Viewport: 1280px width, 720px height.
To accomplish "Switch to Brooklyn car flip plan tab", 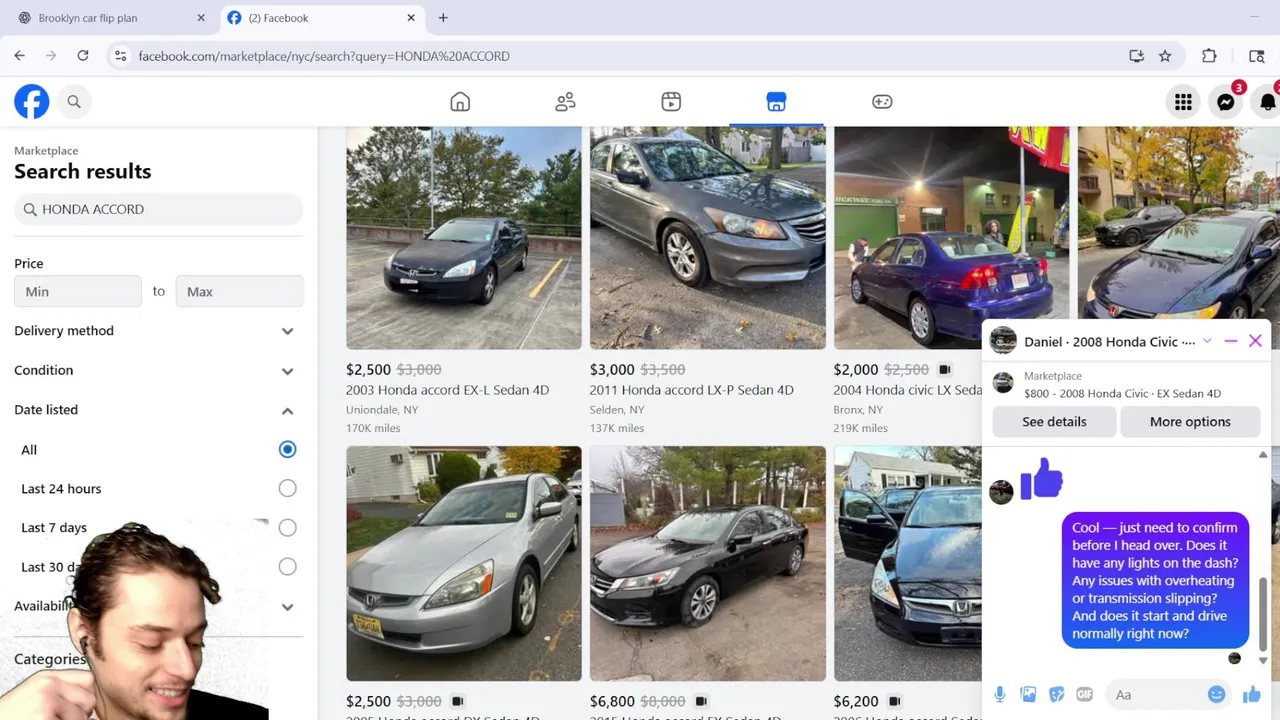I will [110, 18].
